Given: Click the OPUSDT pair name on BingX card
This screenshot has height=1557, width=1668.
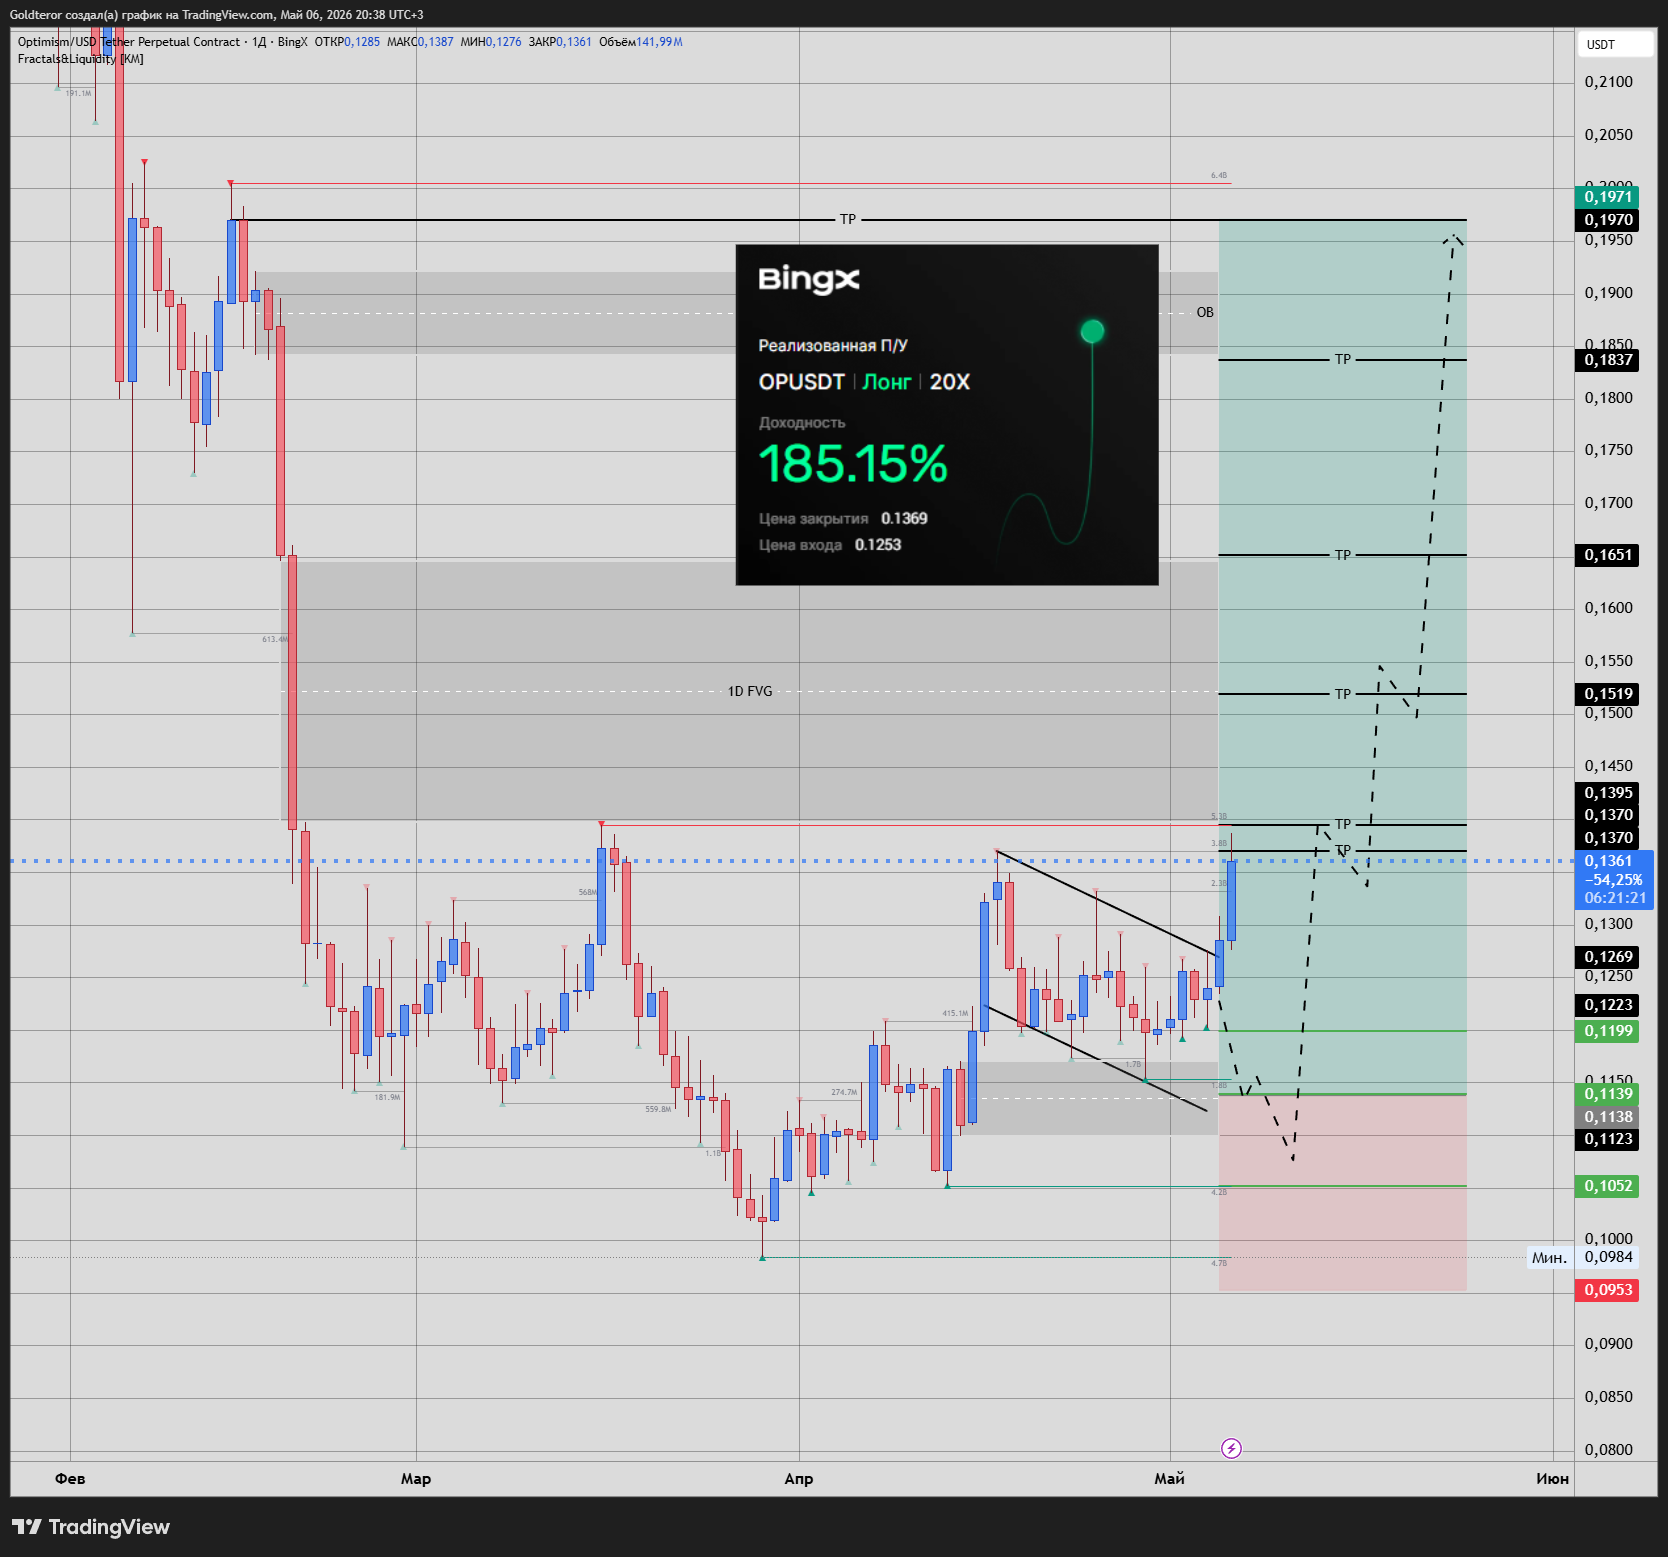Looking at the screenshot, I should pyautogui.click(x=802, y=382).
